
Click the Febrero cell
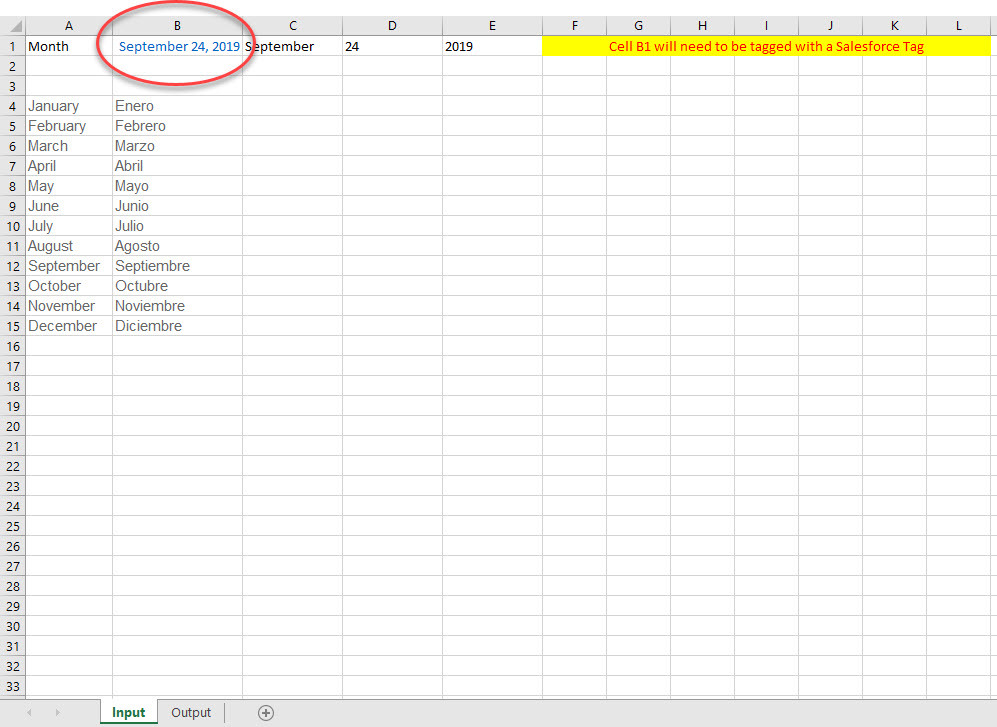[177, 126]
